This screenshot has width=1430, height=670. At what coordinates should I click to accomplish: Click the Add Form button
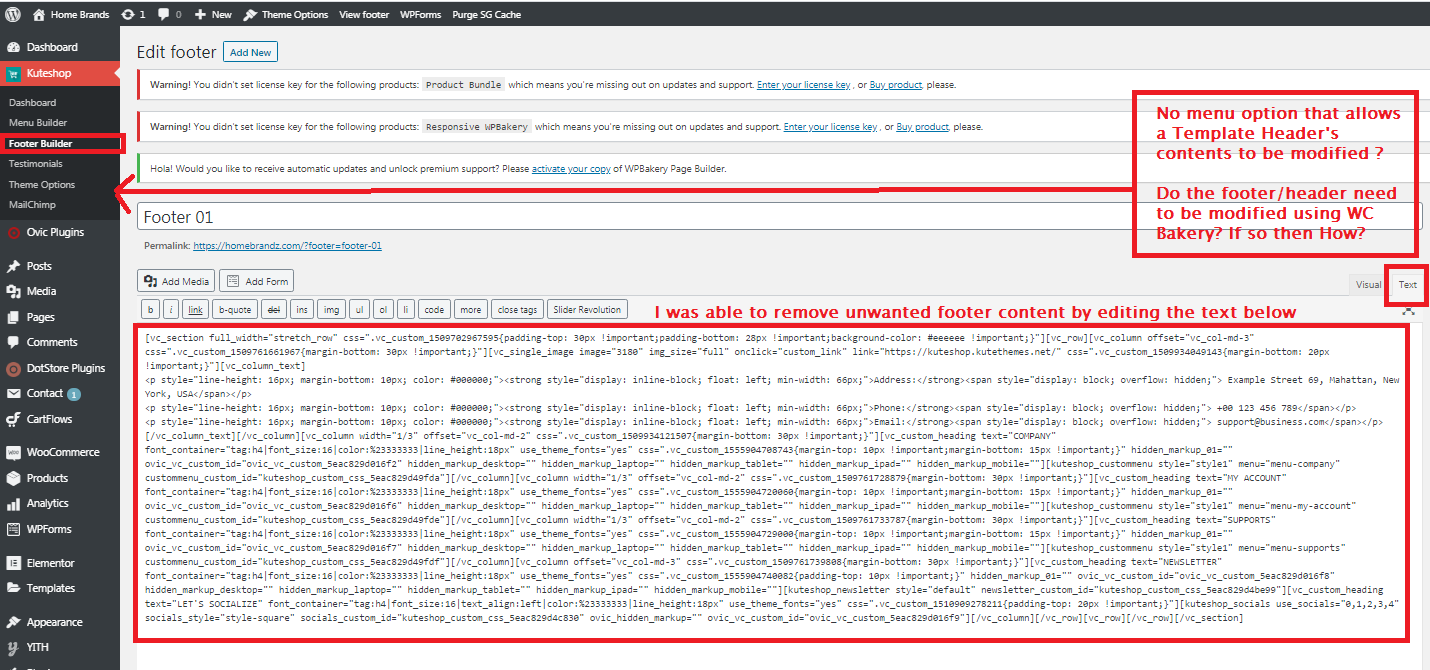pos(256,282)
